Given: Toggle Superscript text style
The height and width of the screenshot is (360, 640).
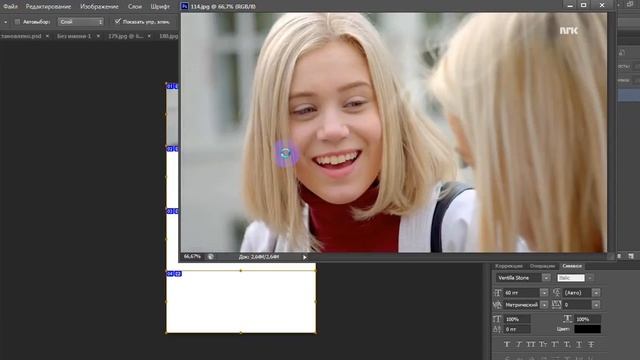Looking at the screenshot, I should [555, 344].
